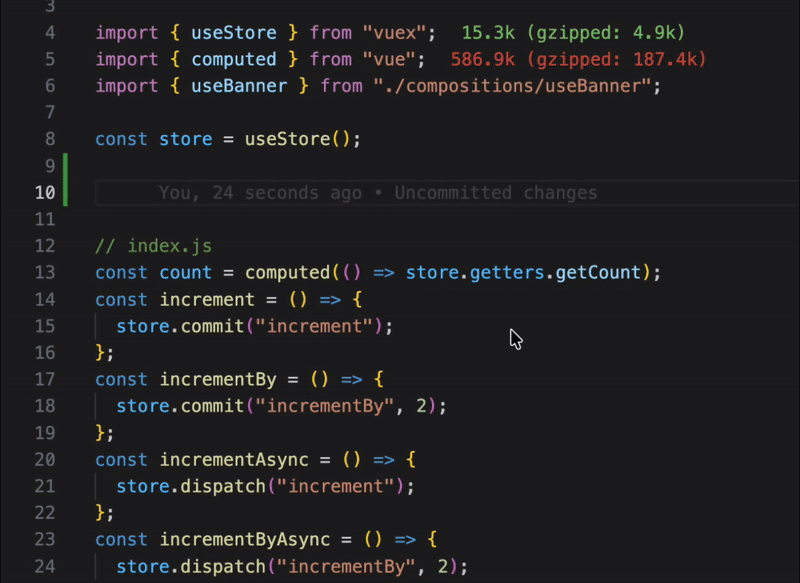Click line number 10 in the gutter
This screenshot has height=583, width=800.
[45, 193]
